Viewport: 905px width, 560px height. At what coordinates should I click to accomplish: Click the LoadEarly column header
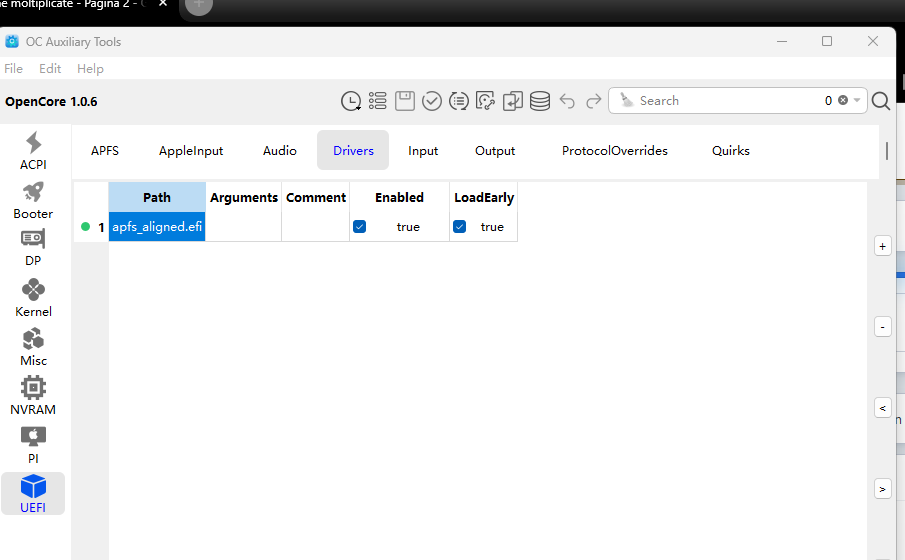point(484,197)
